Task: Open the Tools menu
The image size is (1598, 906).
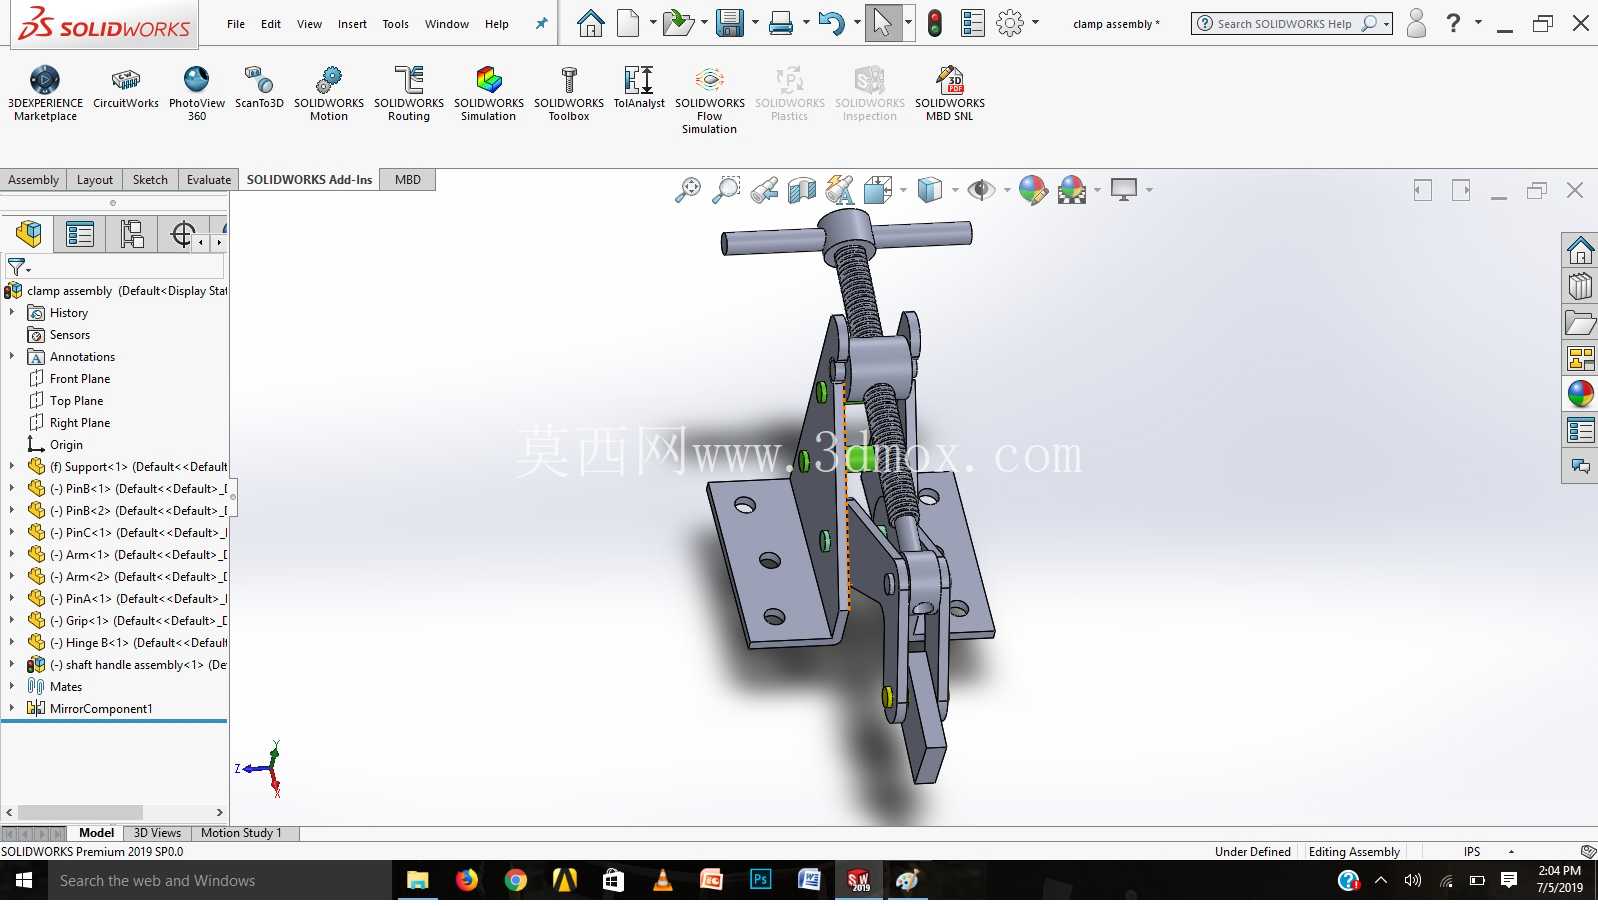Action: tap(395, 24)
